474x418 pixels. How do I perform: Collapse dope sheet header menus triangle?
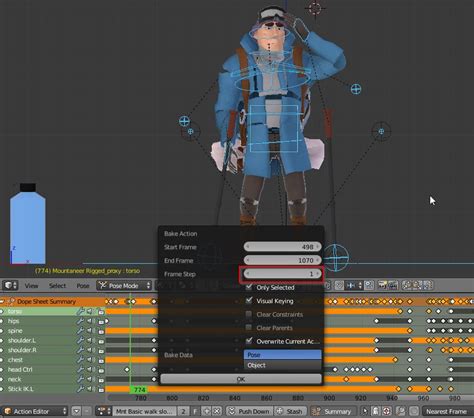coord(76,411)
